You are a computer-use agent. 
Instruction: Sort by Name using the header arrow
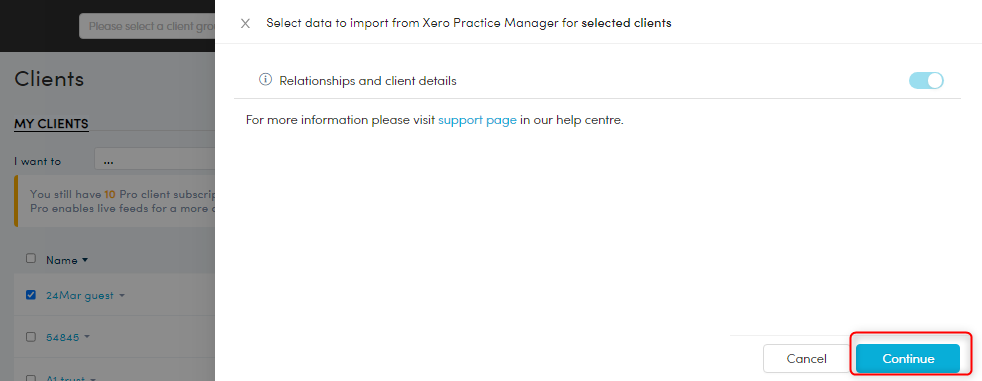[85, 260]
